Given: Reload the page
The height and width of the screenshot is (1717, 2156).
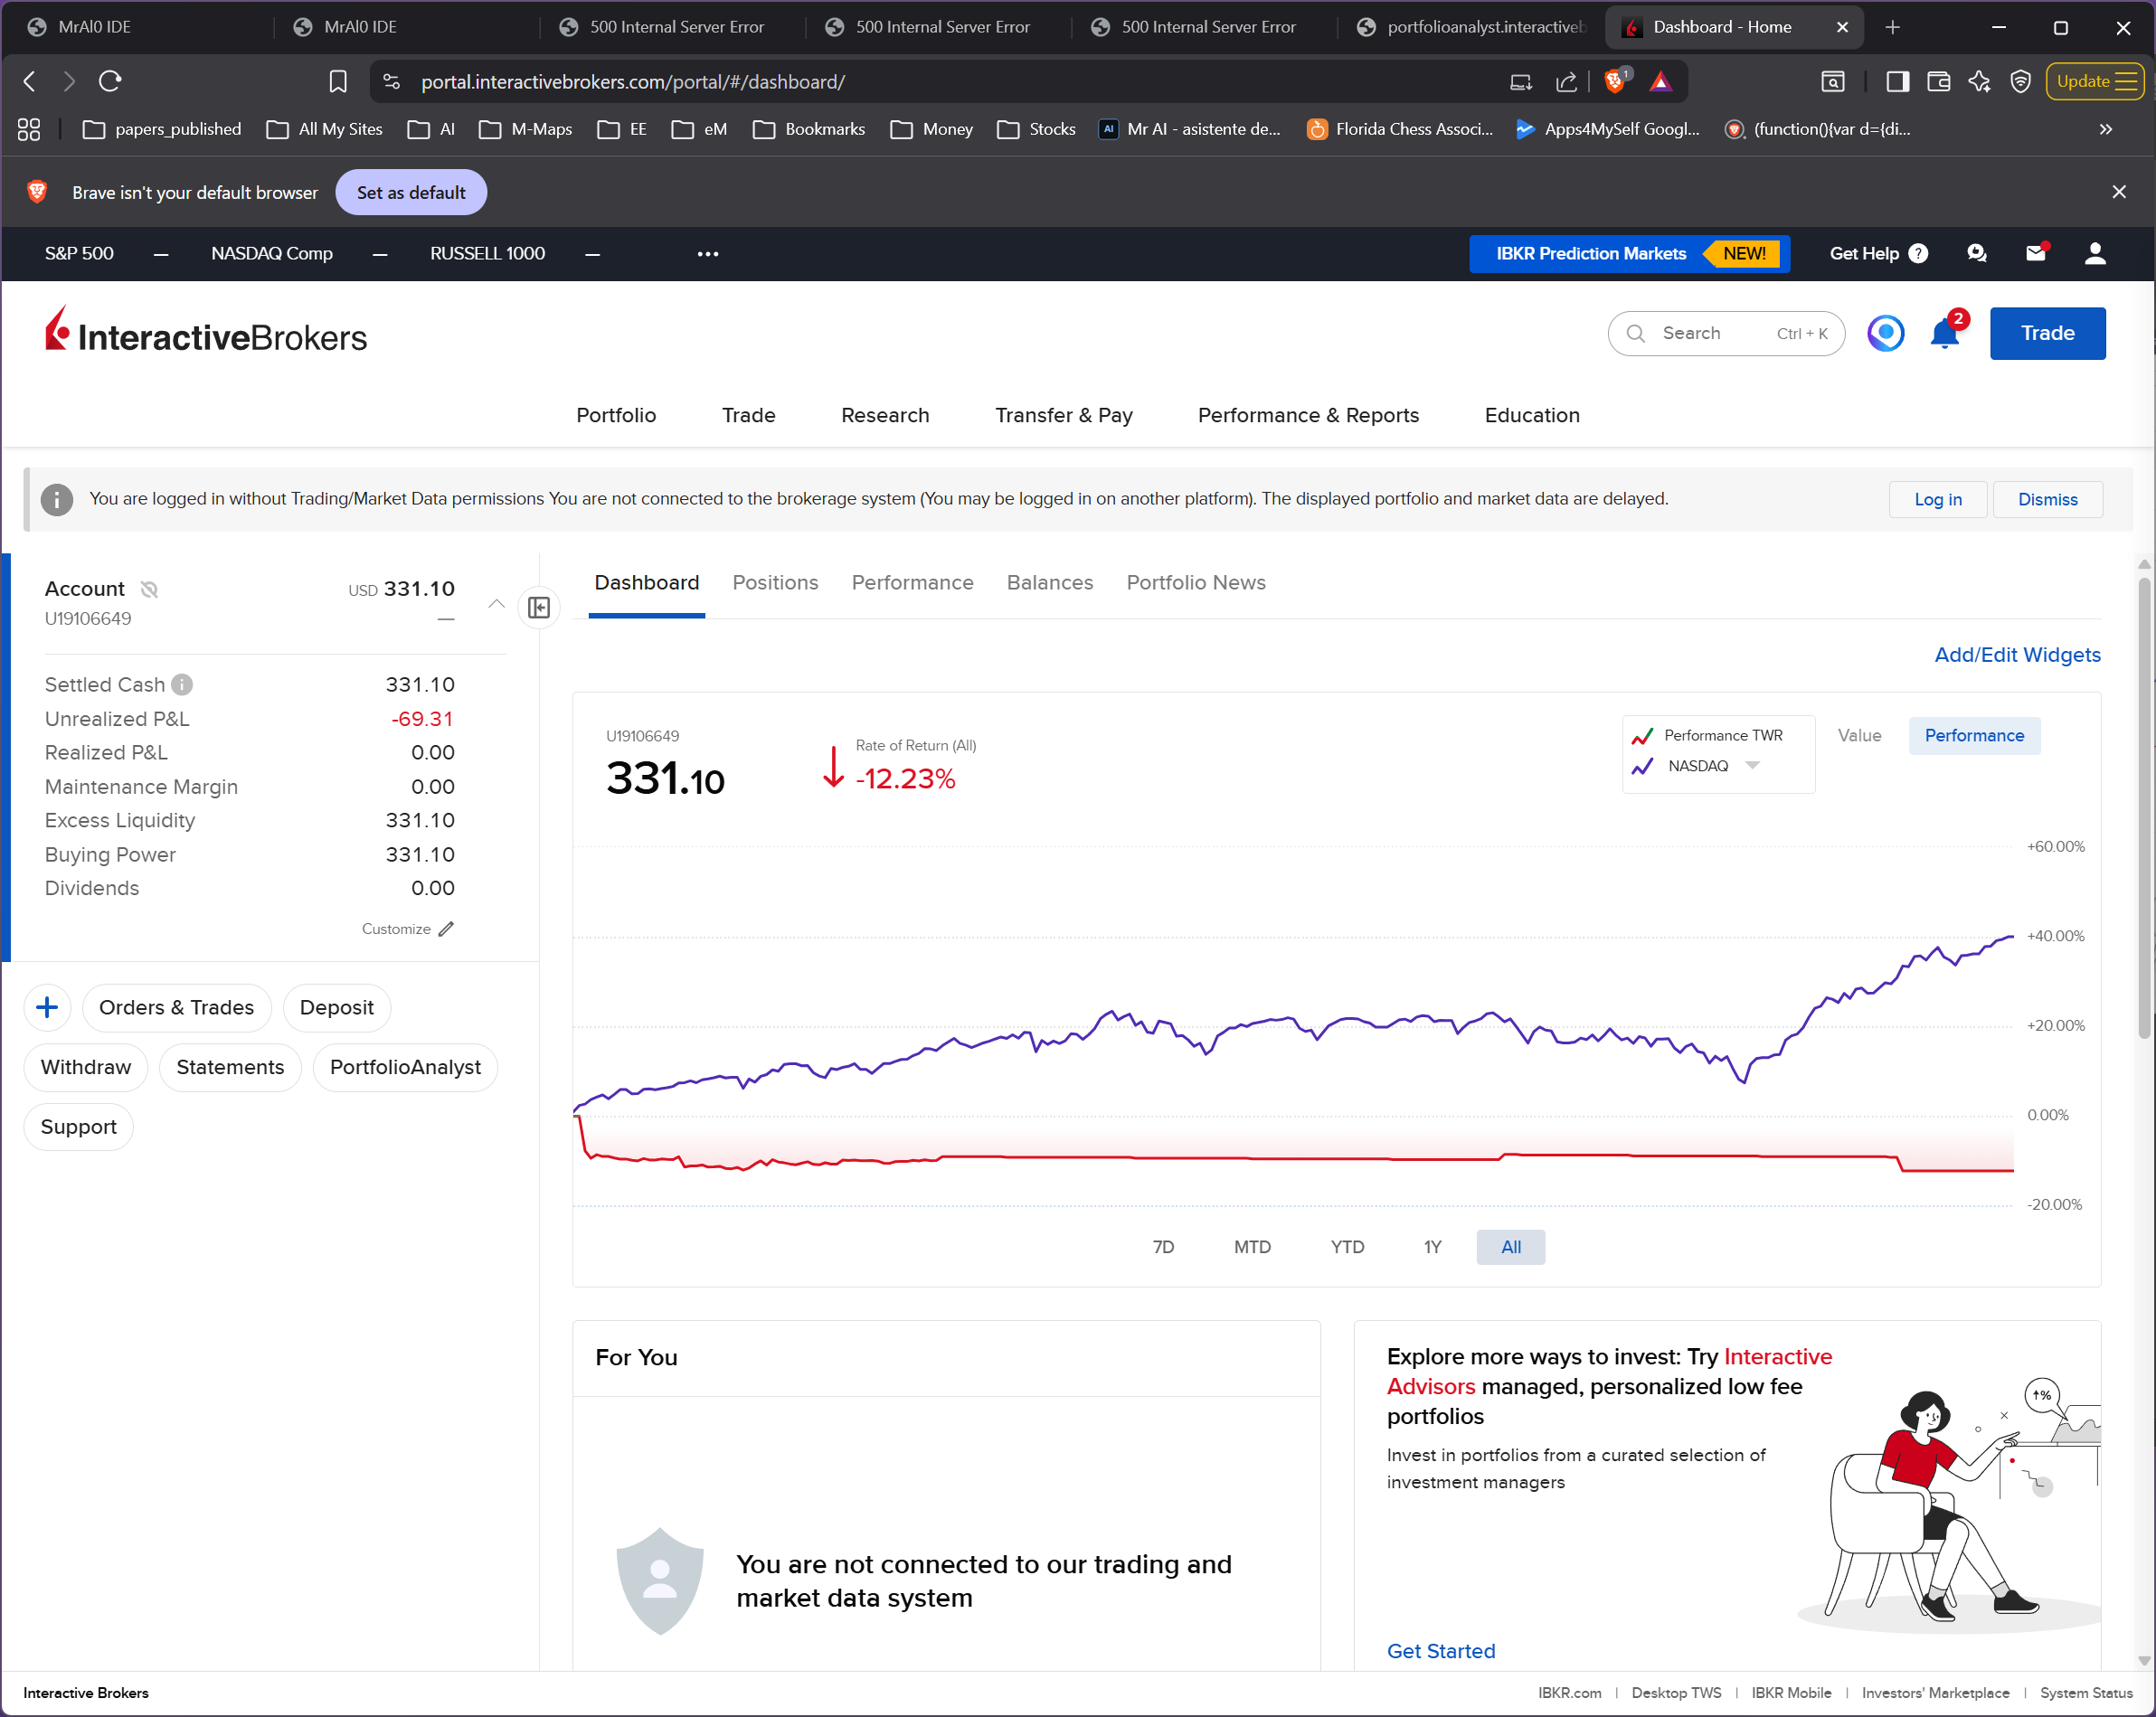Looking at the screenshot, I should click(x=110, y=81).
